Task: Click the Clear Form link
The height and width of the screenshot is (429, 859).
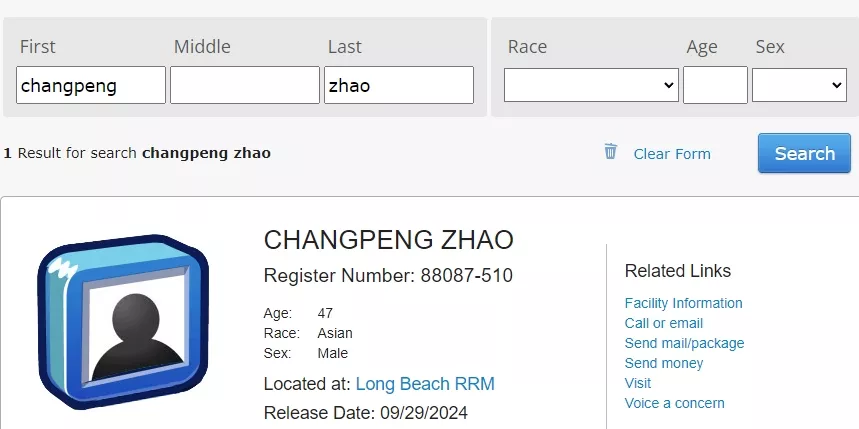Action: click(x=672, y=154)
